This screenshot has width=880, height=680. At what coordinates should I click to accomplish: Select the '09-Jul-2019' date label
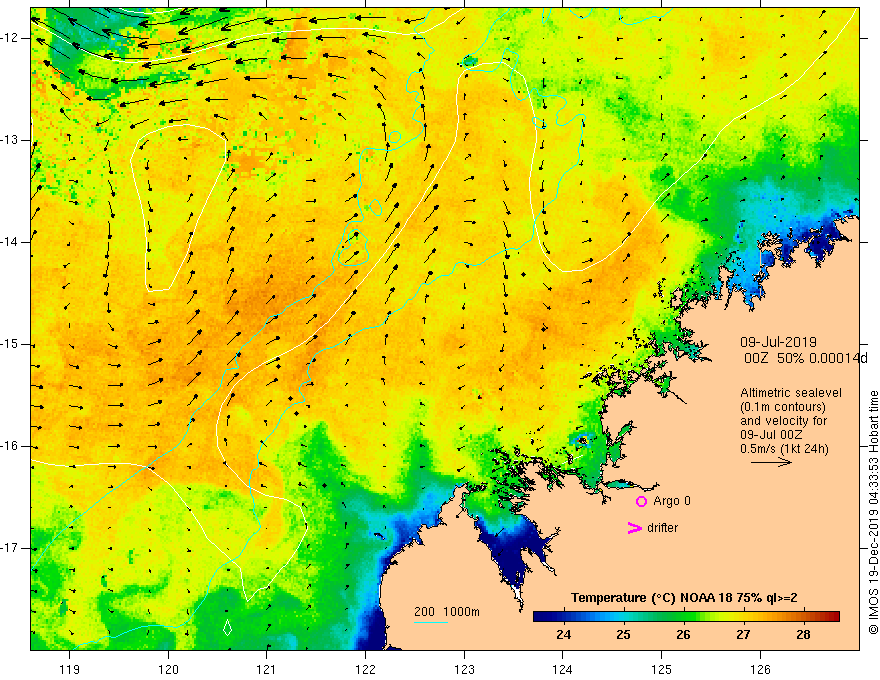click(x=778, y=342)
